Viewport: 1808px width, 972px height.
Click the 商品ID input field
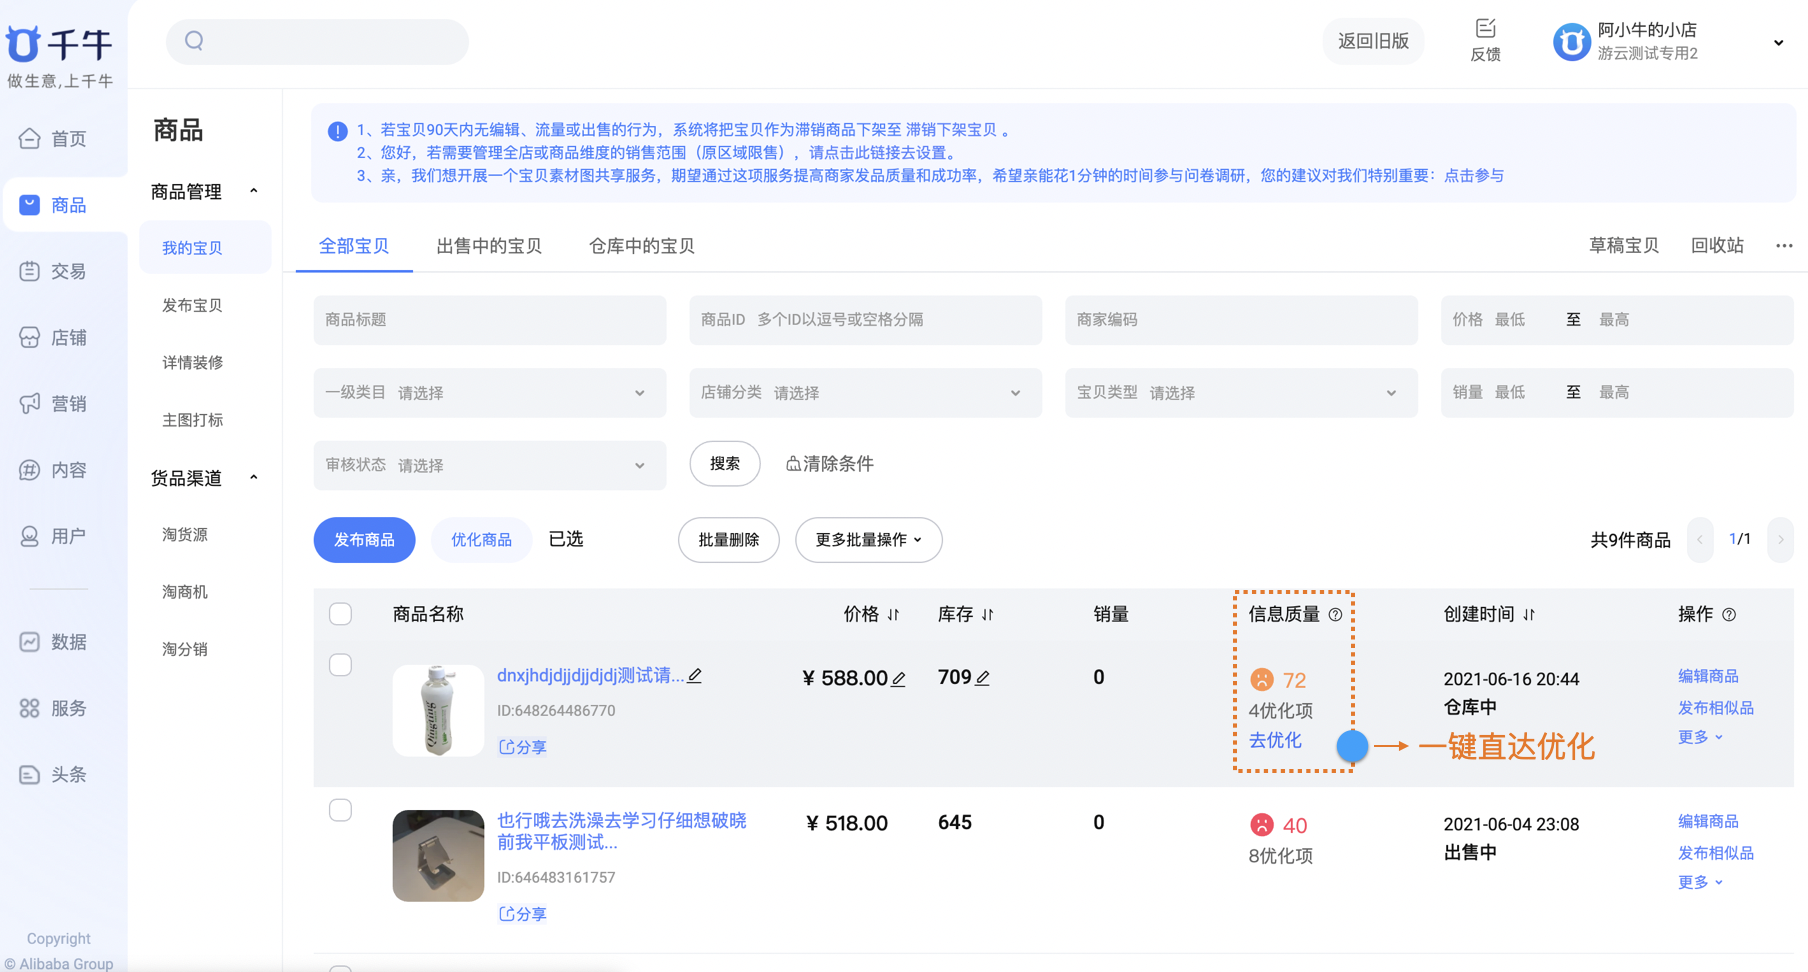(865, 320)
